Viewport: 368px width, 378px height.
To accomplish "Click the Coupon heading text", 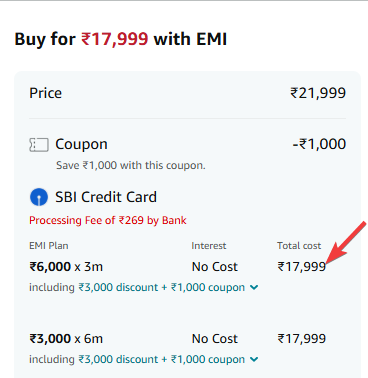I will [81, 144].
